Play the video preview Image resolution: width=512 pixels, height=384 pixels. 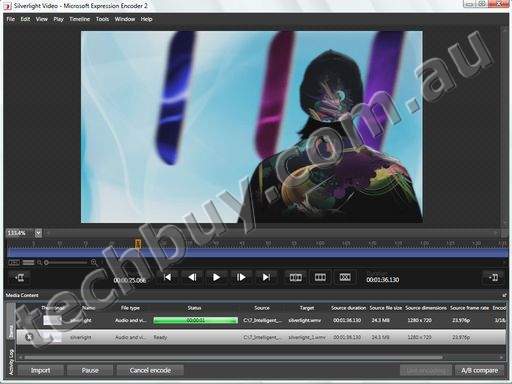[216, 277]
